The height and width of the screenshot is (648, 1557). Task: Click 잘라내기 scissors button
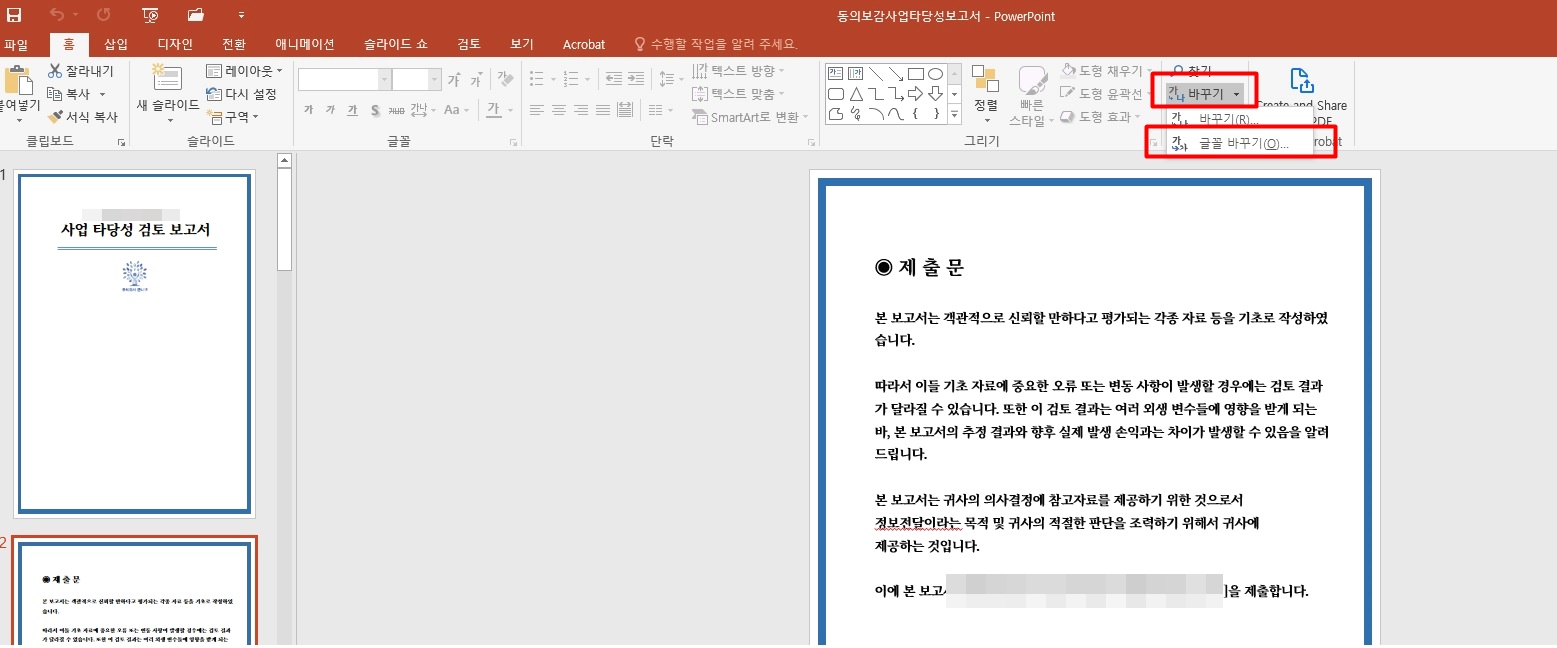(81, 71)
